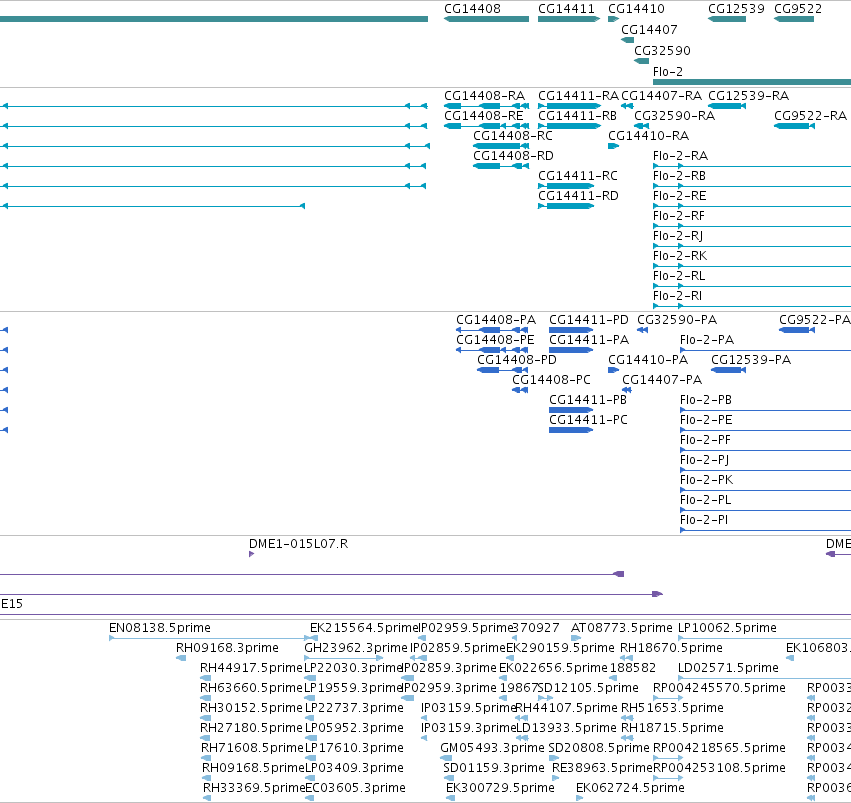Click the CG14411-PA protein

point(589,340)
